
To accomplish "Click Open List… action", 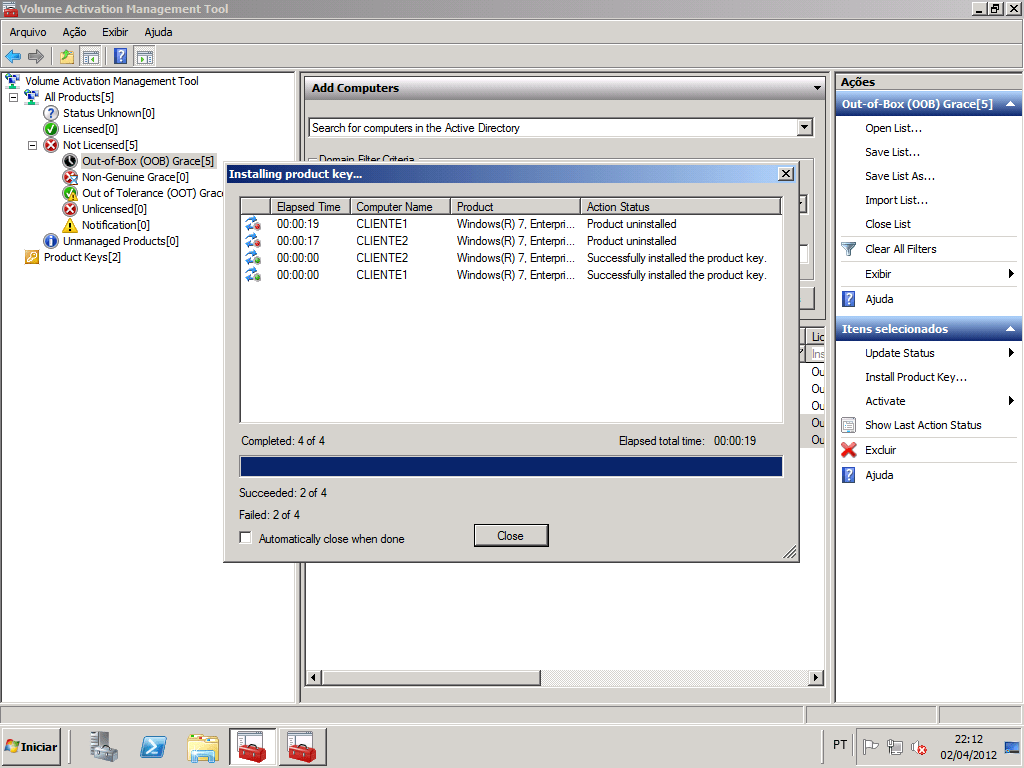I will (893, 128).
